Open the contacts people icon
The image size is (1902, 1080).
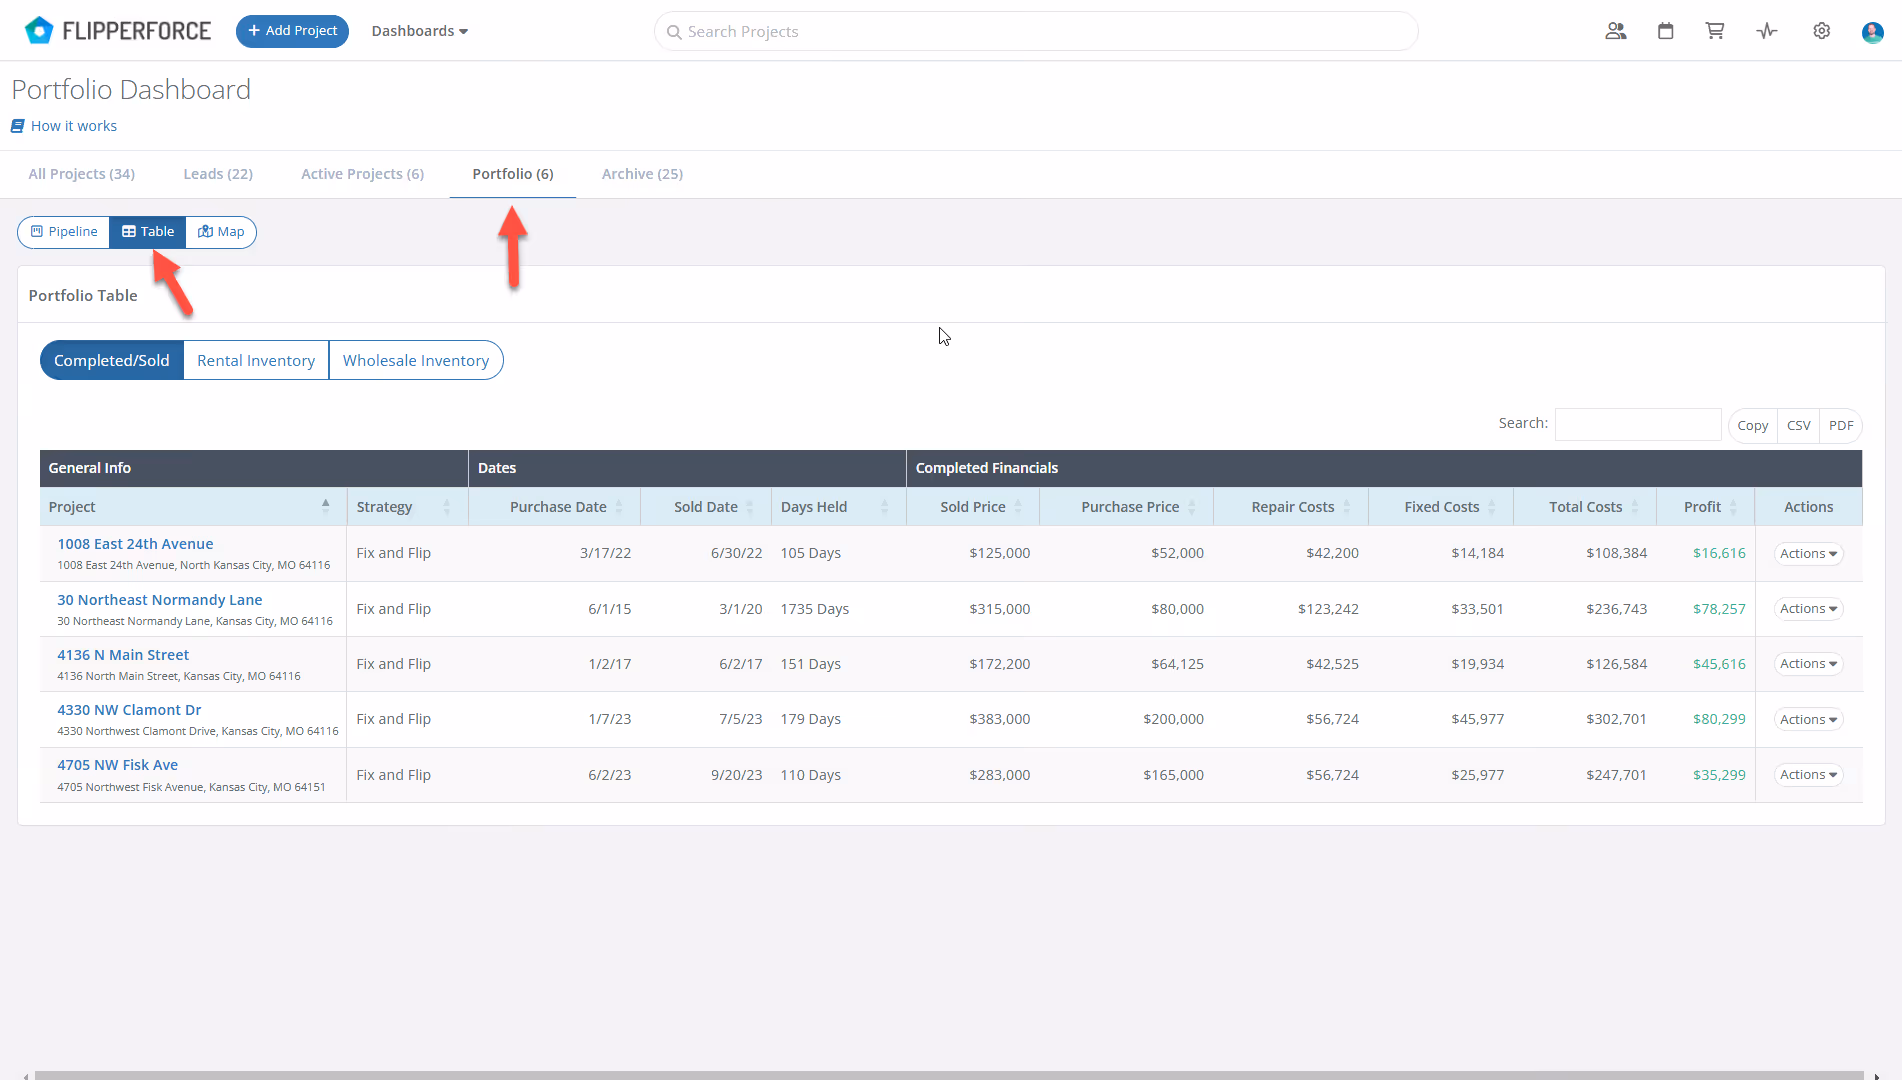pos(1616,31)
